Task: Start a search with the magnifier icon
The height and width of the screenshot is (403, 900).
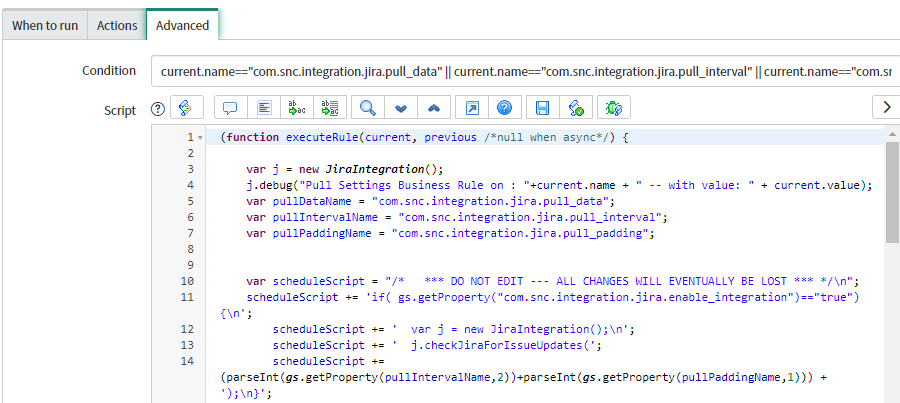Action: pos(367,107)
